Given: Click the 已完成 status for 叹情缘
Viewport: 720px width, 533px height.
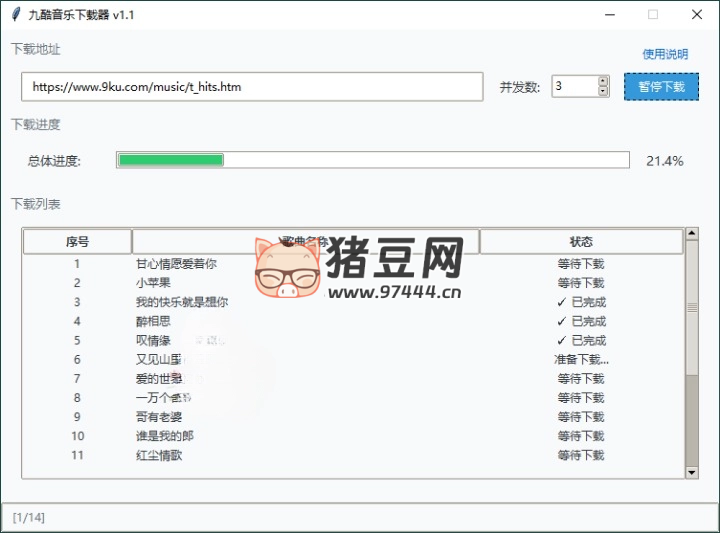Looking at the screenshot, I should [581, 341].
